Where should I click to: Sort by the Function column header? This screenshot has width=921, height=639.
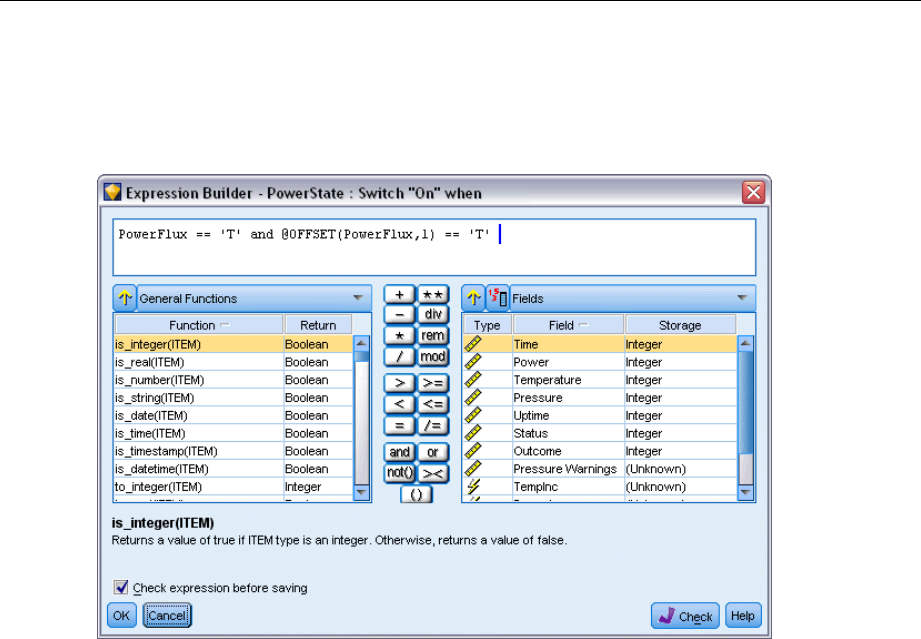199,325
